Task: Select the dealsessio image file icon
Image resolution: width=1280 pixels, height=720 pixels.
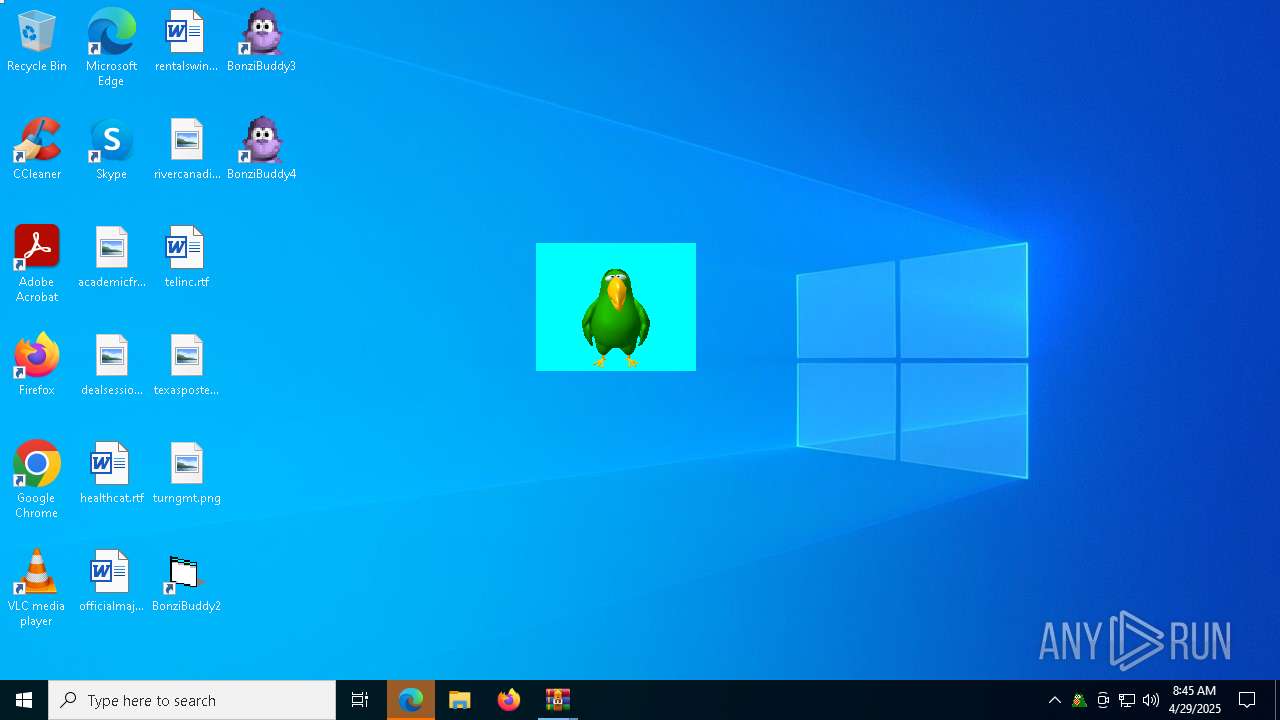Action: pos(111,365)
